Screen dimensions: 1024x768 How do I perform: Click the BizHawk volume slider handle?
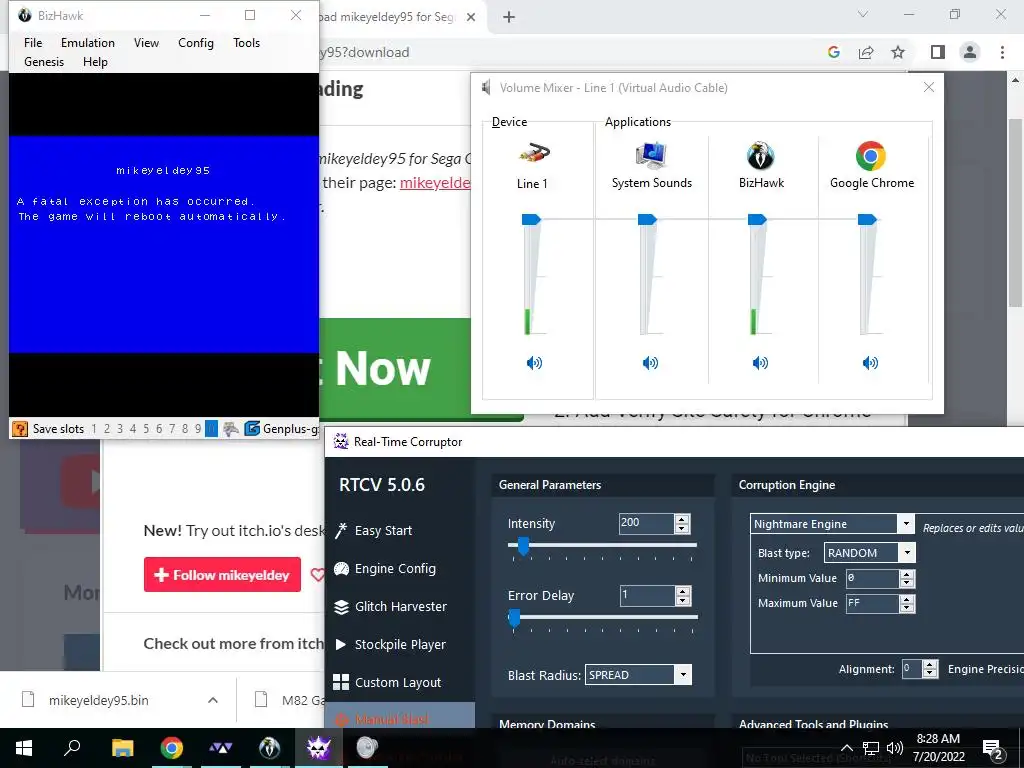757,219
